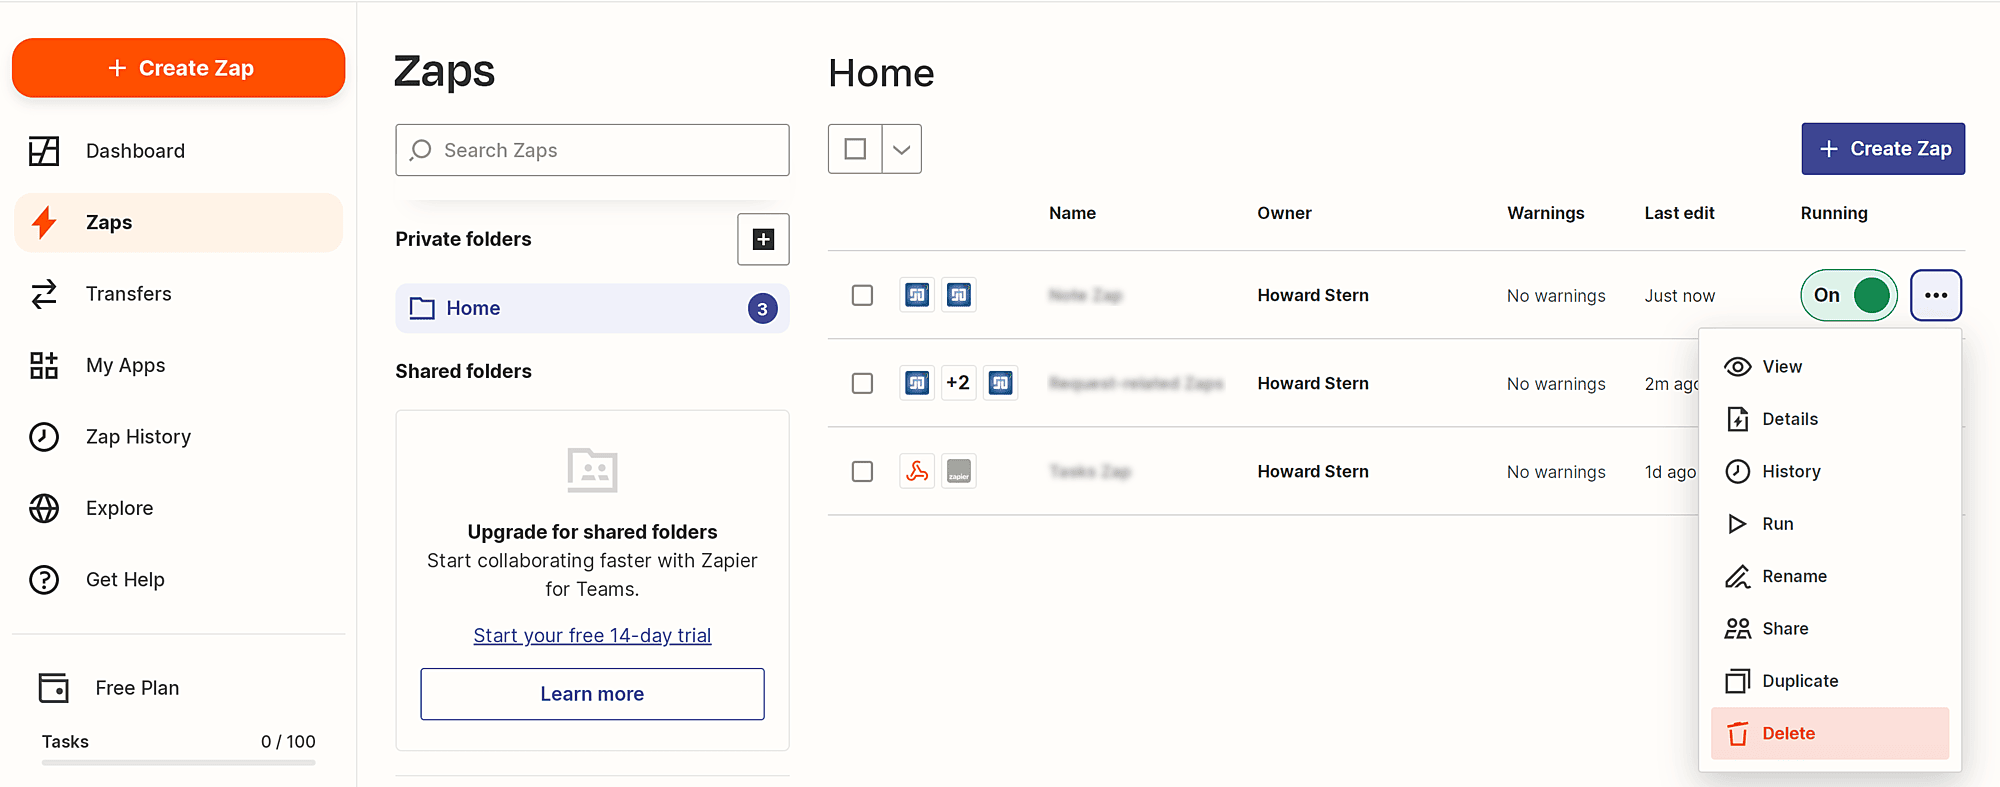Screen dimensions: 2000x787
Task: Add a new private folder
Action: pyautogui.click(x=763, y=239)
